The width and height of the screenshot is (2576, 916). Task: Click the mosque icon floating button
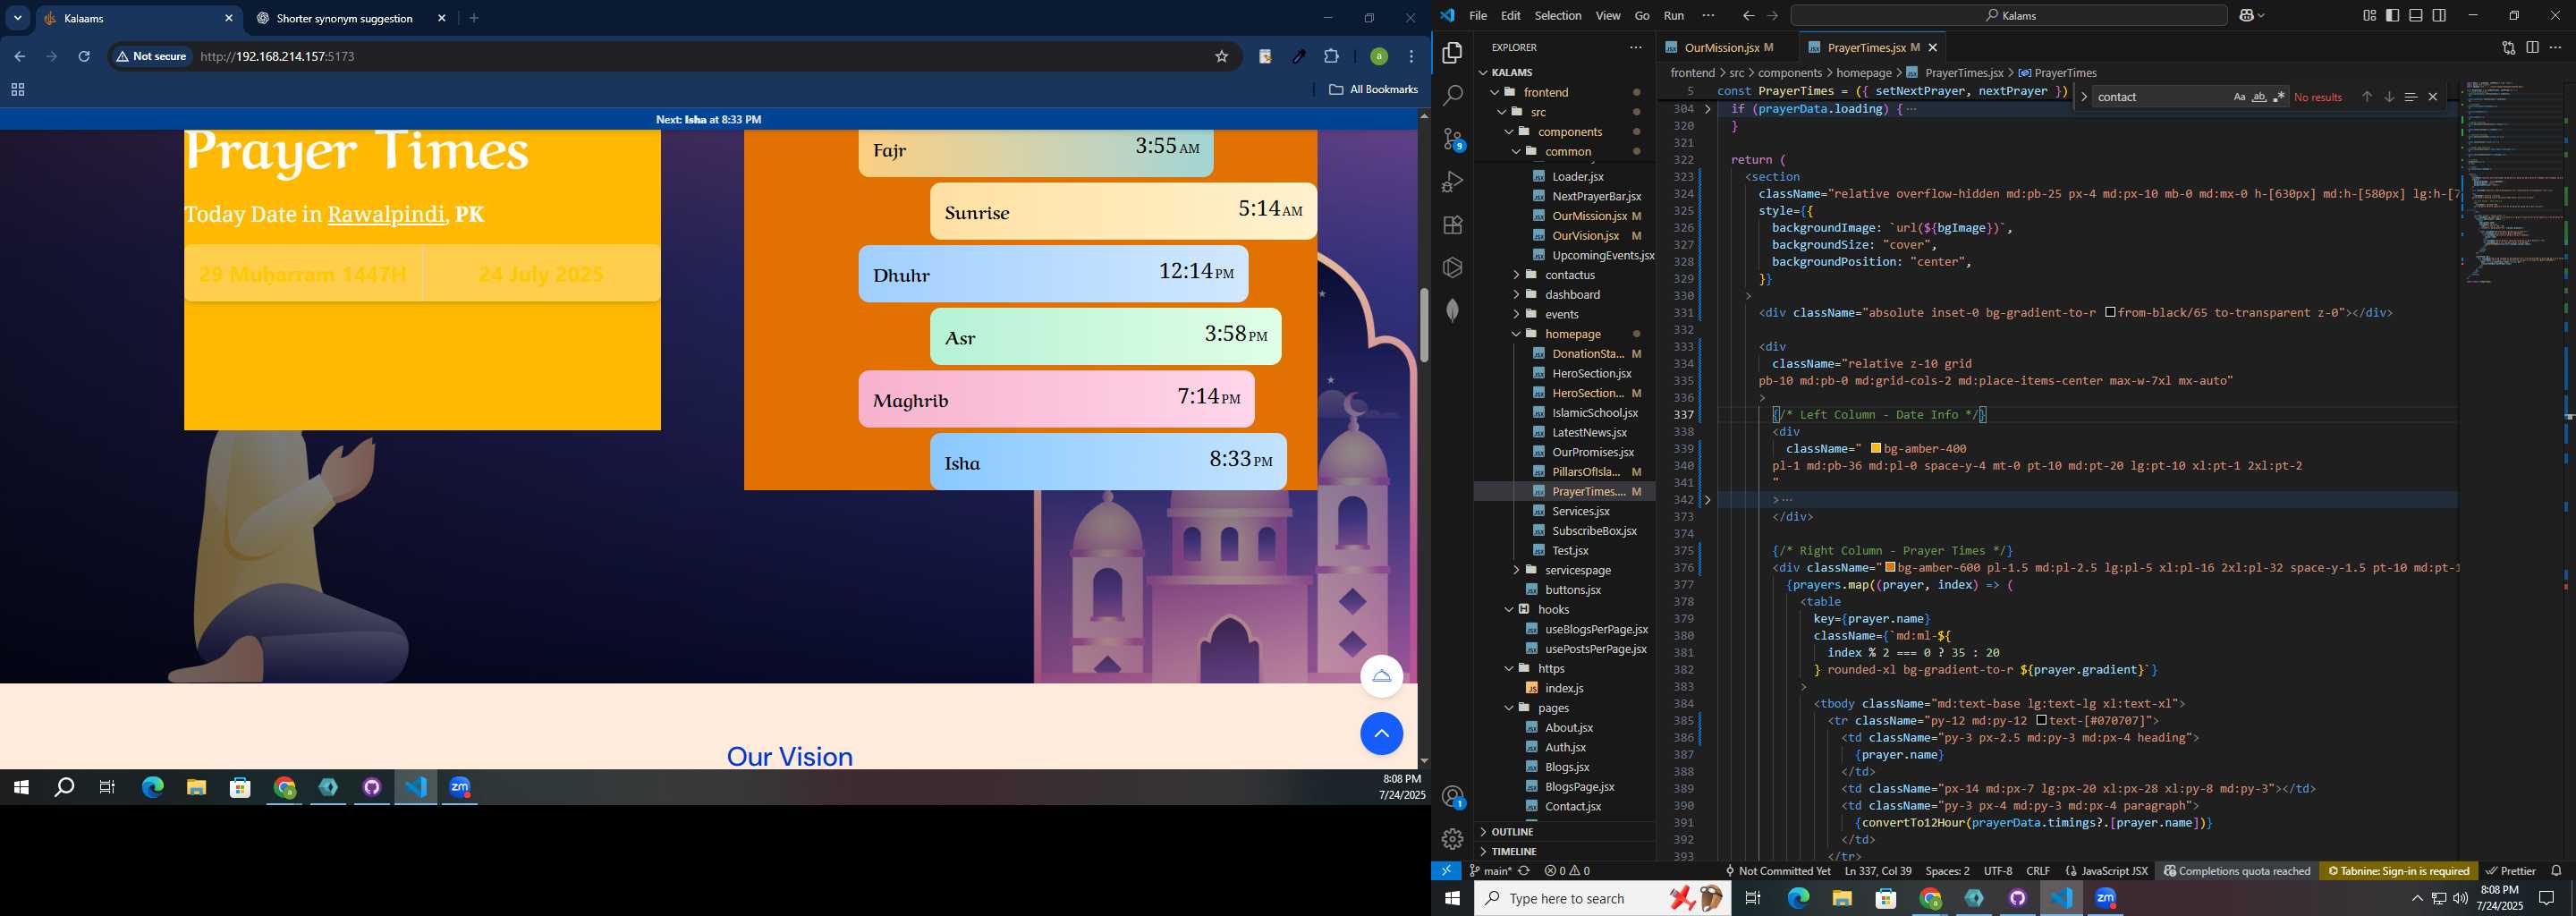click(1381, 676)
